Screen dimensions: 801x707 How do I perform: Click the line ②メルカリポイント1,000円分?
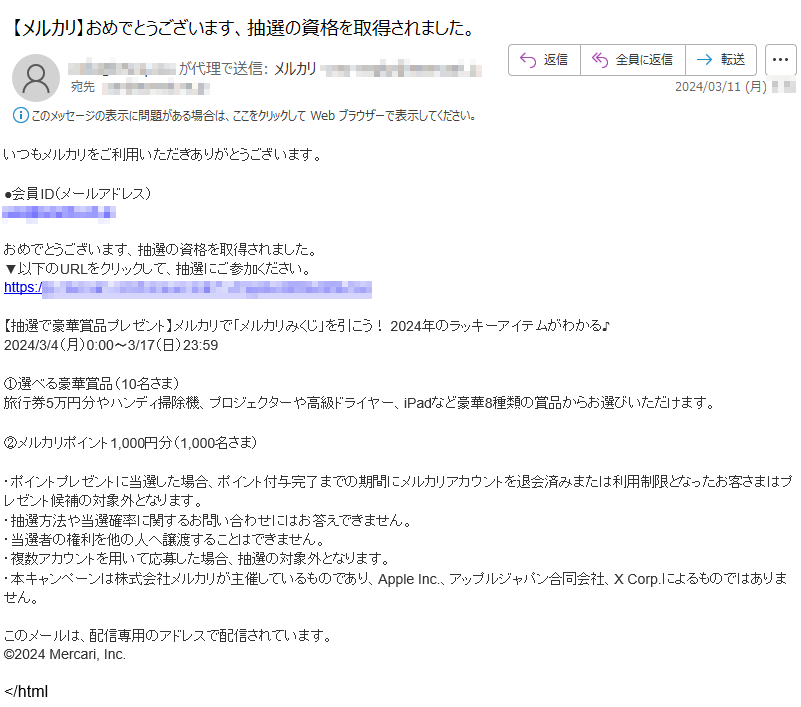click(130, 442)
